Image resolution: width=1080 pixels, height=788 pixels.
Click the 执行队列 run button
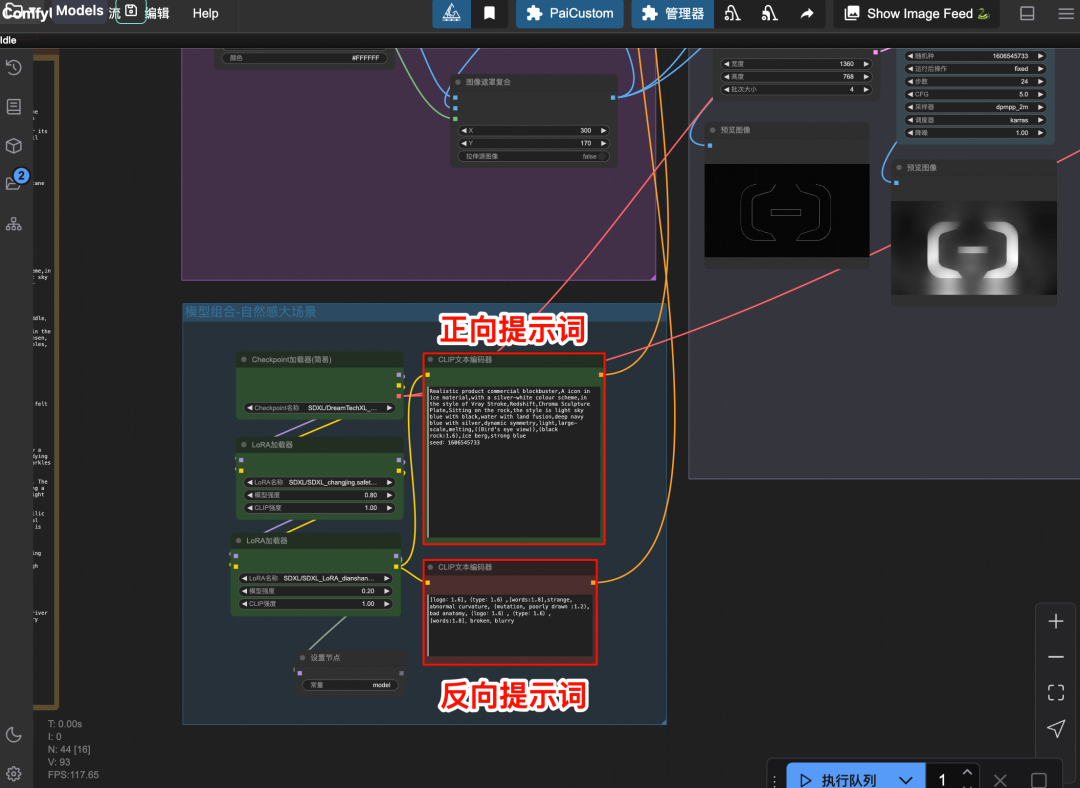click(838, 779)
